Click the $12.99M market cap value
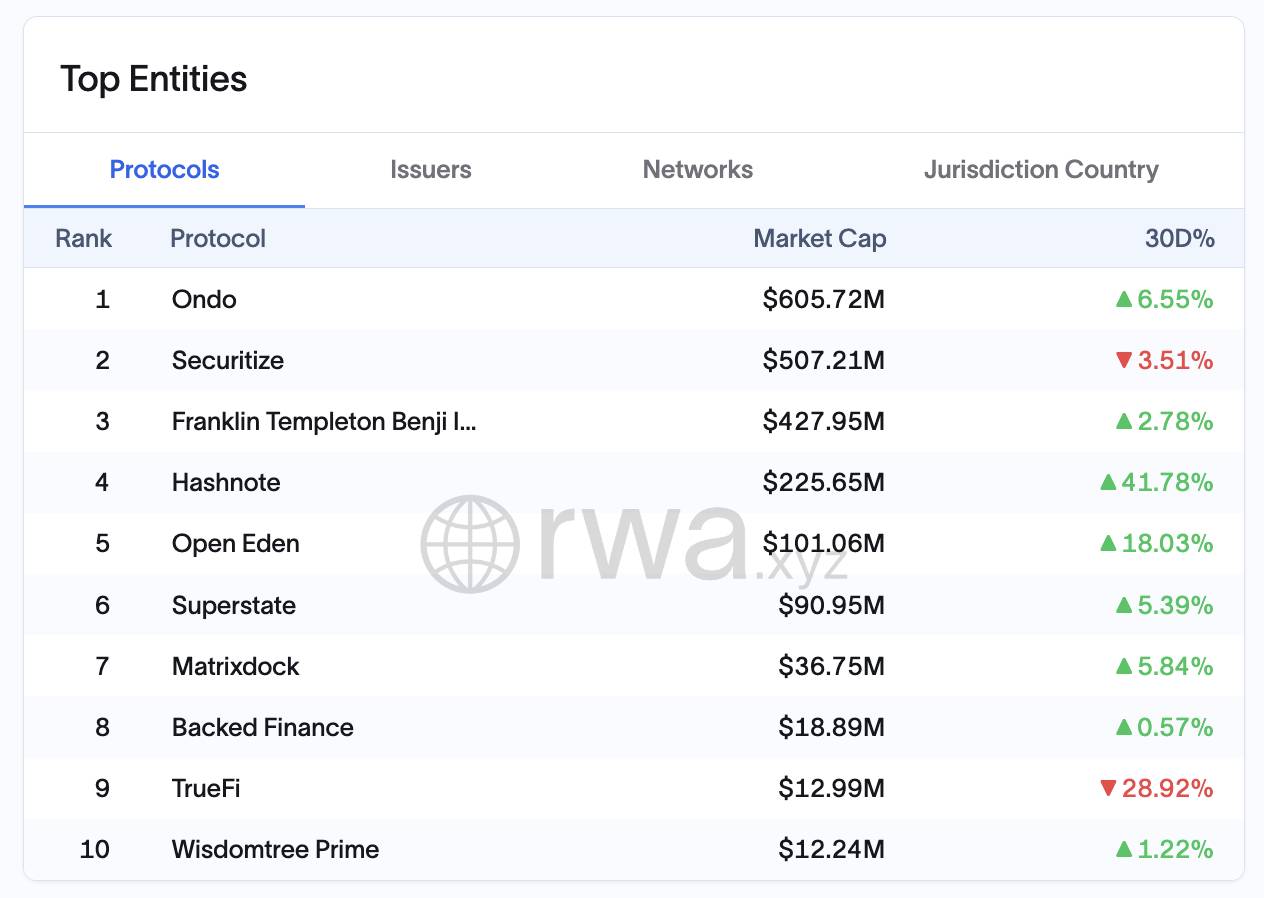Screen dimensions: 1264x898 [832, 788]
